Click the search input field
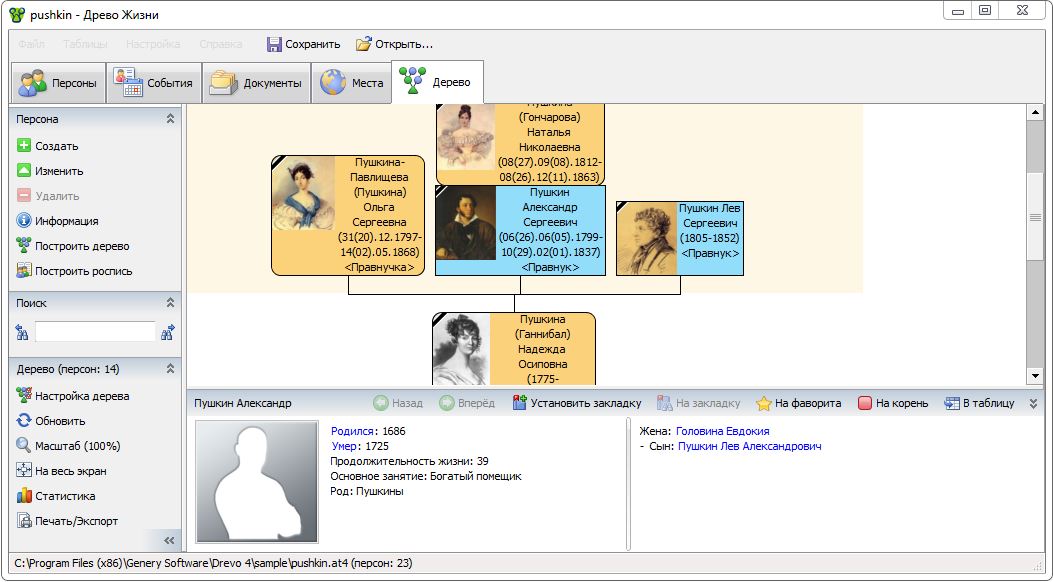This screenshot has height=582, width=1053. pos(95,332)
